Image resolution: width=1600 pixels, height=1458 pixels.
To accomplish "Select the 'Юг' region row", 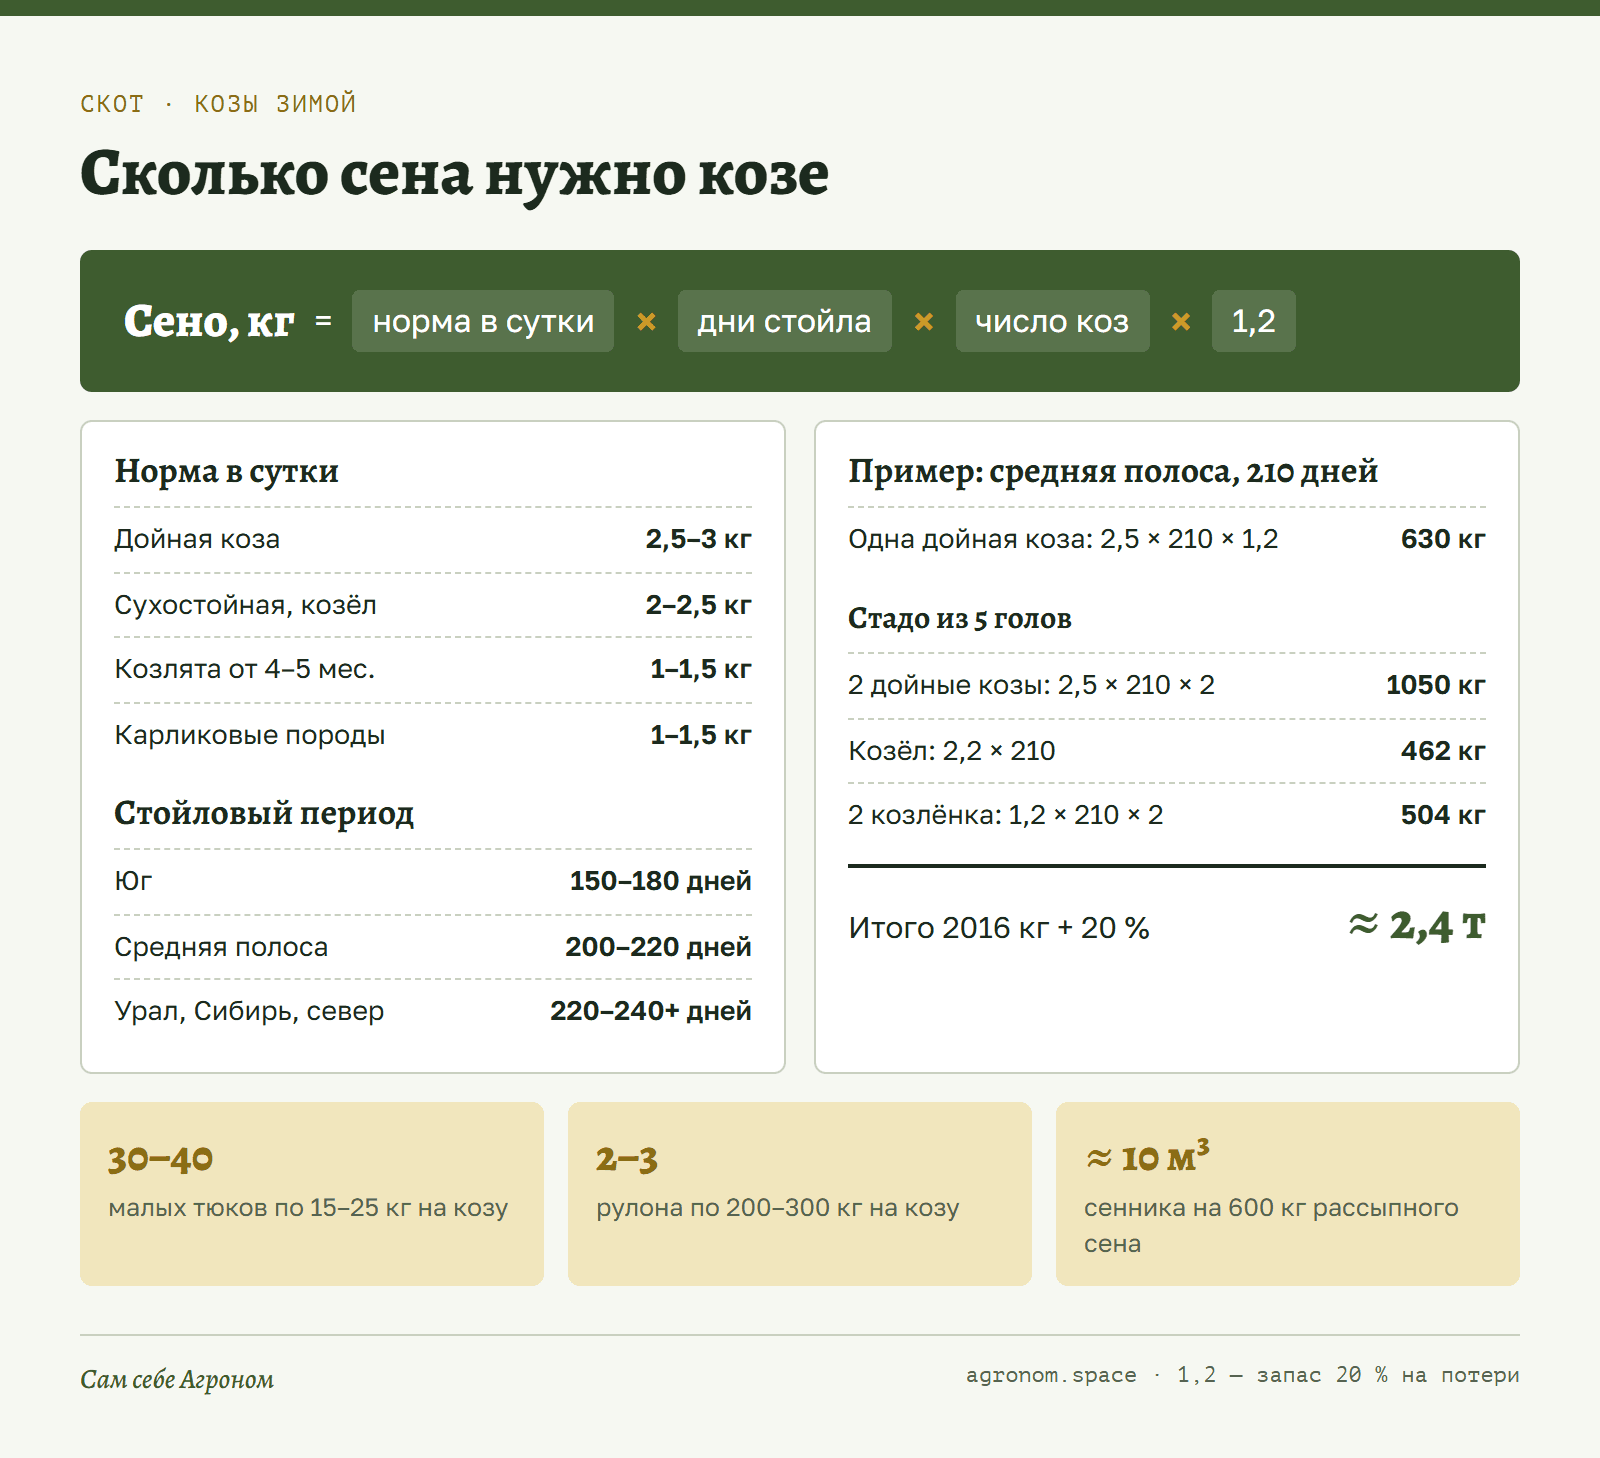I will 433,881.
